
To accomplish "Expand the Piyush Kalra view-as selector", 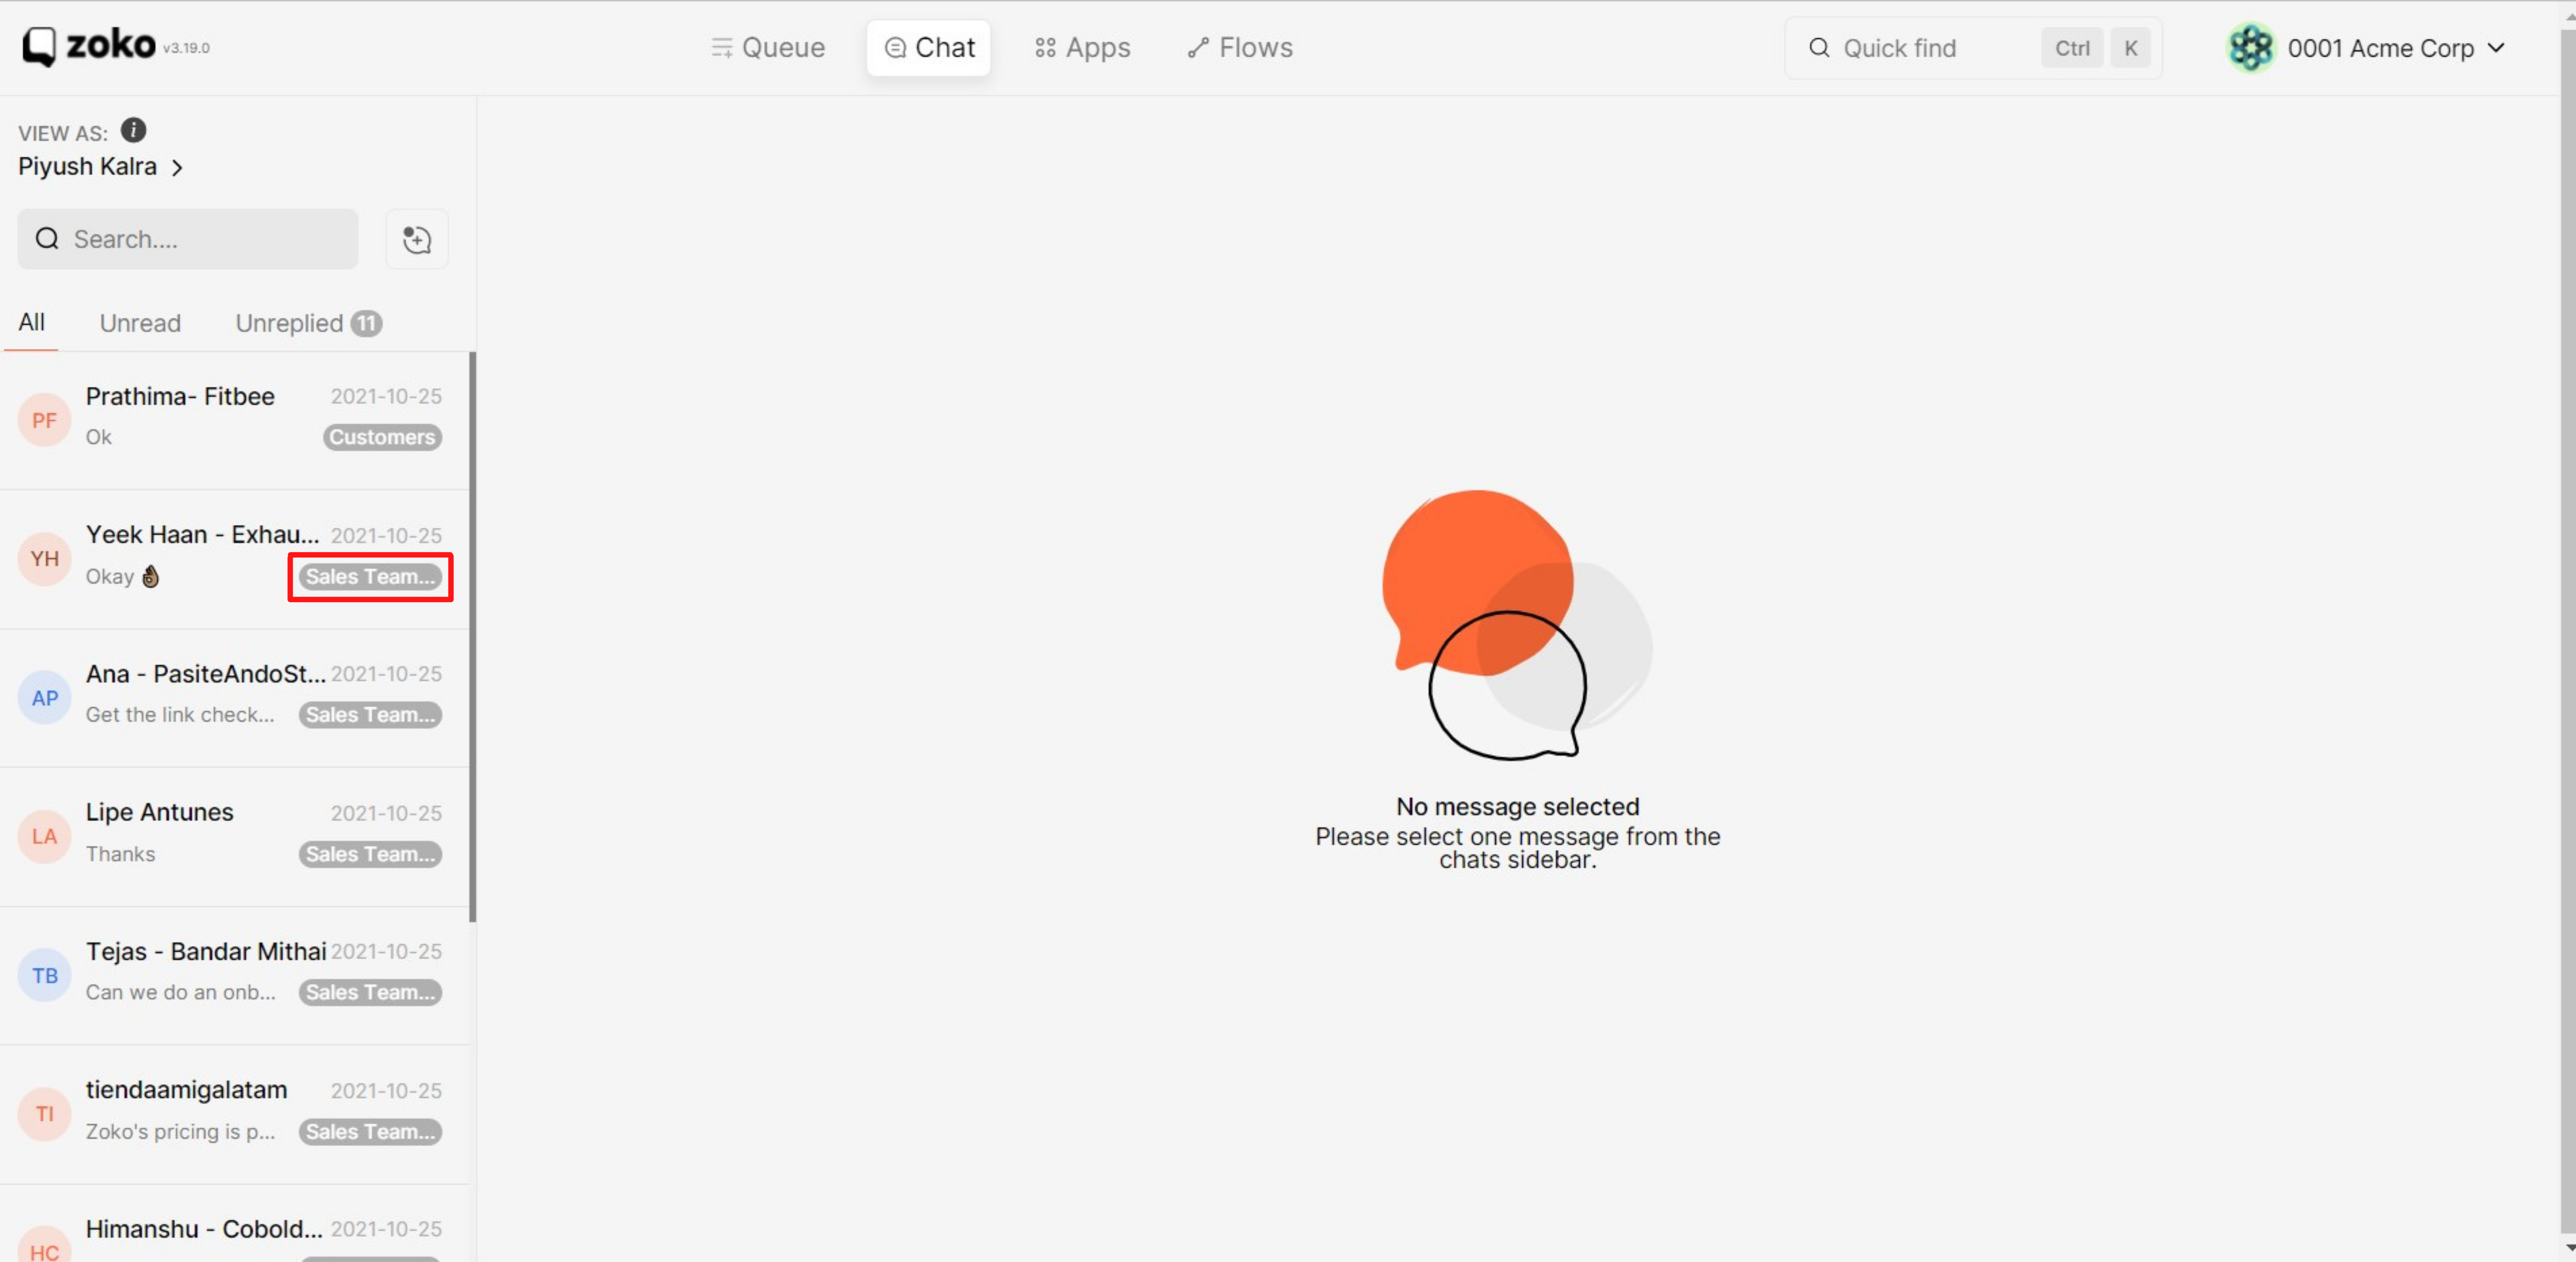I will (101, 166).
